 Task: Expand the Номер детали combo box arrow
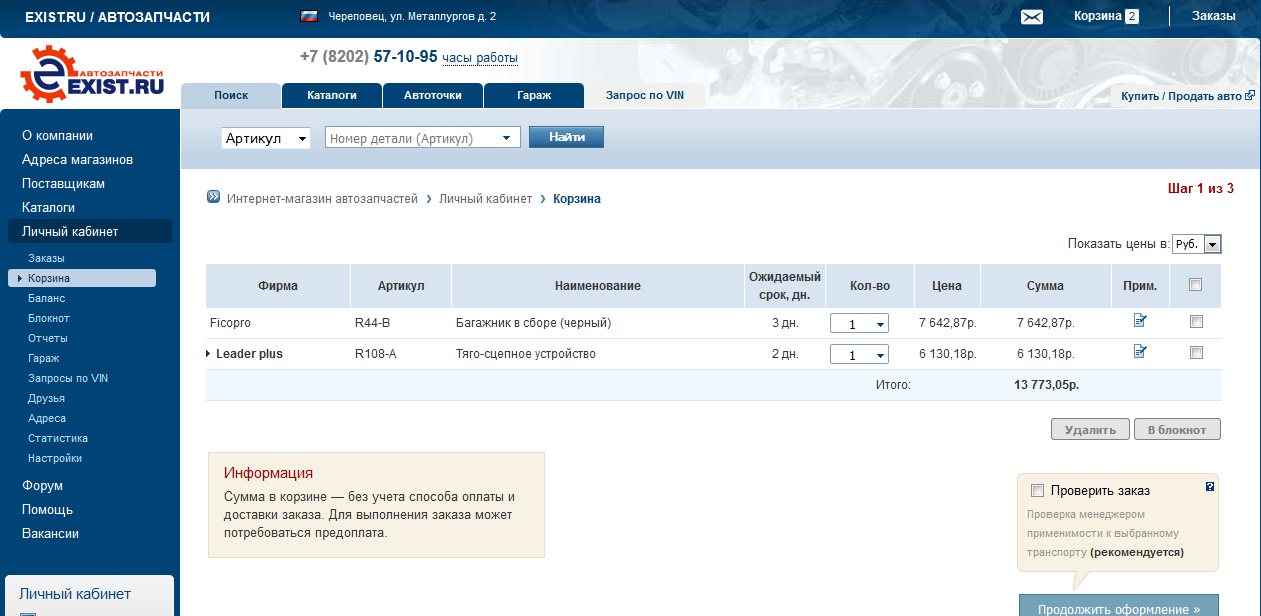pos(507,138)
